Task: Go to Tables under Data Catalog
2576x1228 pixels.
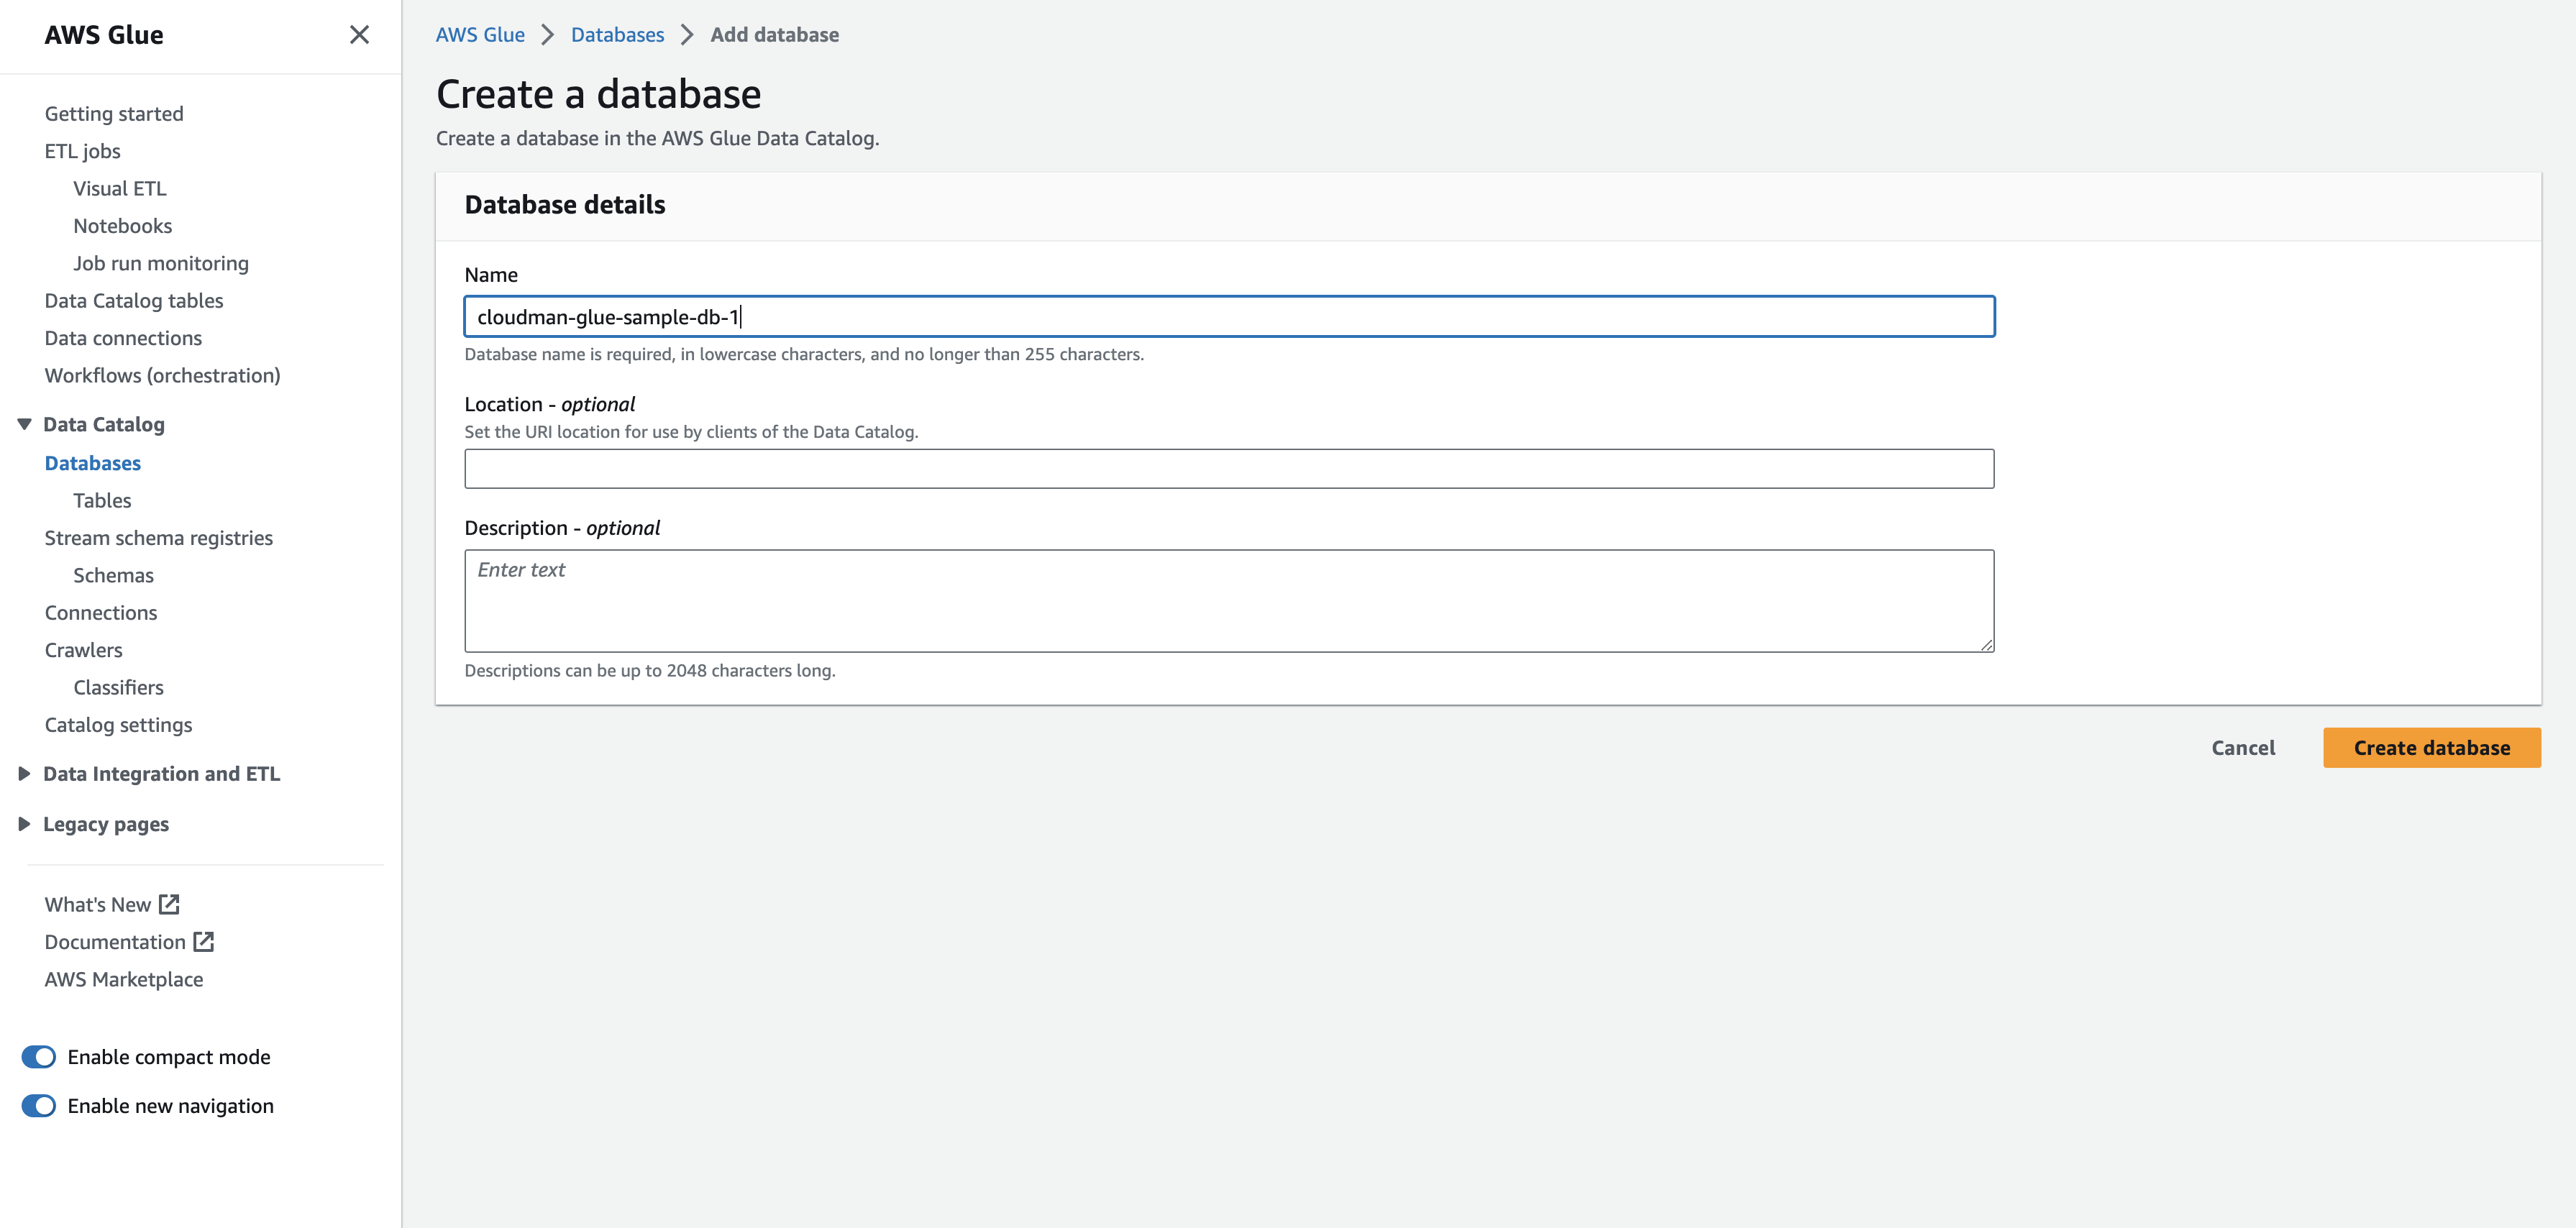Action: 102,500
